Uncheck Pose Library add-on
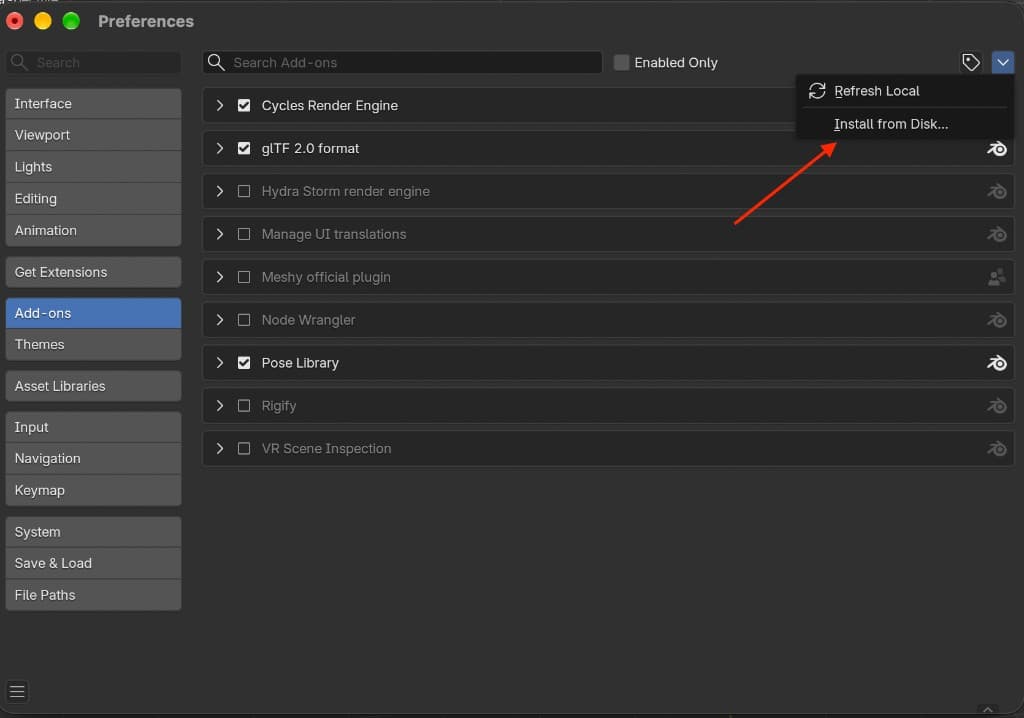Screen dimensions: 1024x718 pos(244,363)
